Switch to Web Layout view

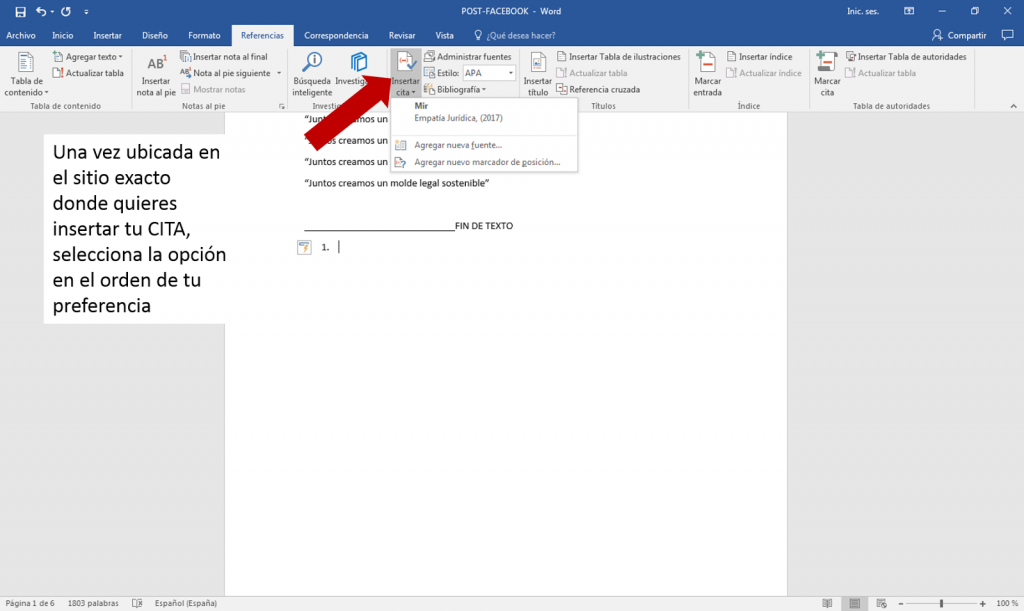click(x=881, y=603)
